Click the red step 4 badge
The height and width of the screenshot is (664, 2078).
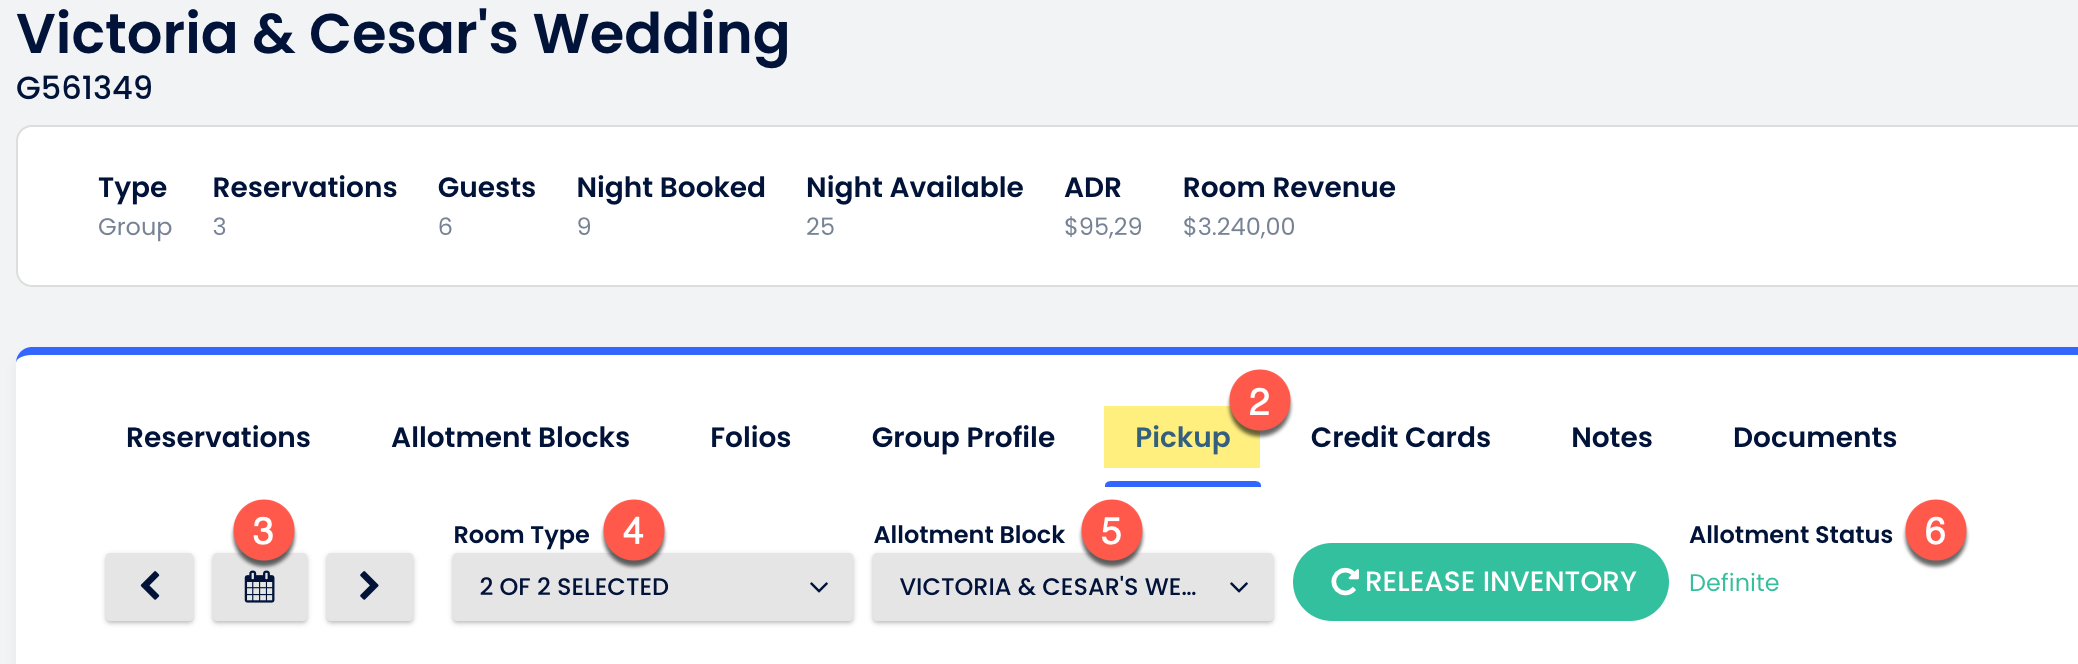coord(633,531)
